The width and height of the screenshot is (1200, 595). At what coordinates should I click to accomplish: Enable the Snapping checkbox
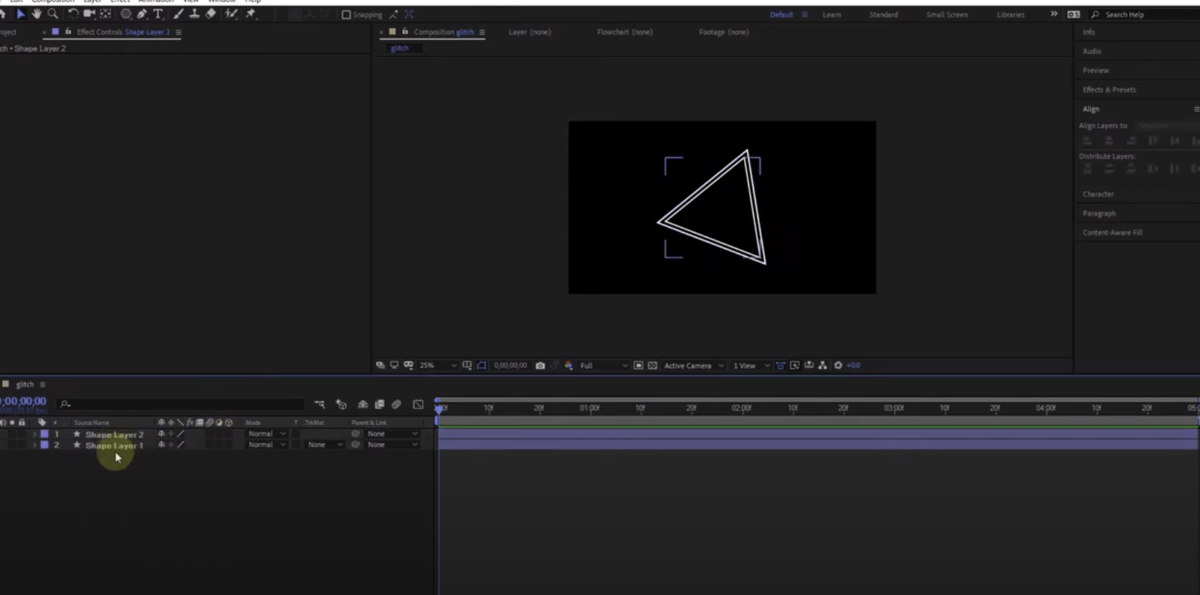pyautogui.click(x=346, y=15)
